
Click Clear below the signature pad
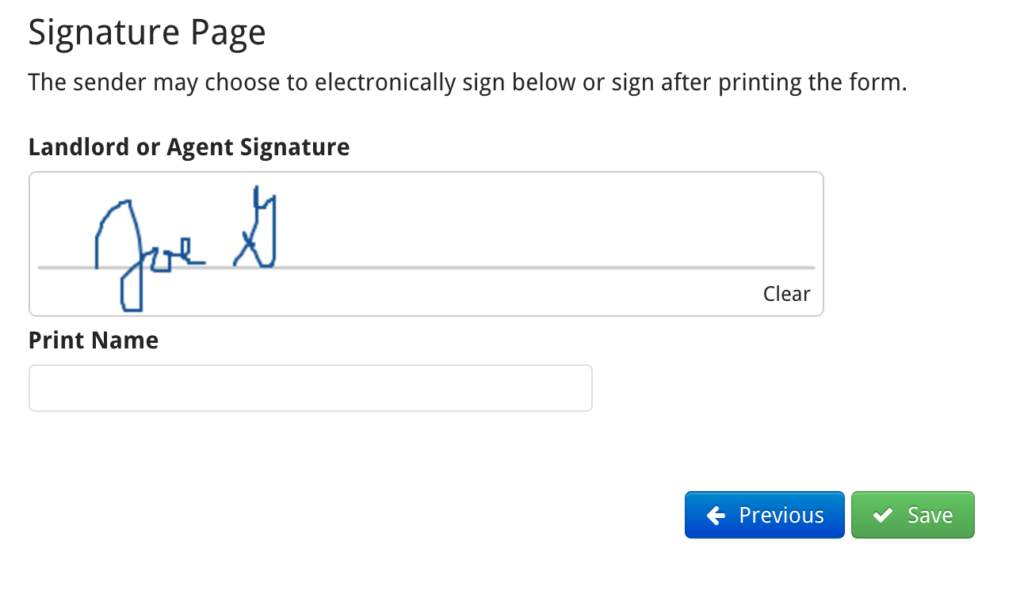coord(786,293)
